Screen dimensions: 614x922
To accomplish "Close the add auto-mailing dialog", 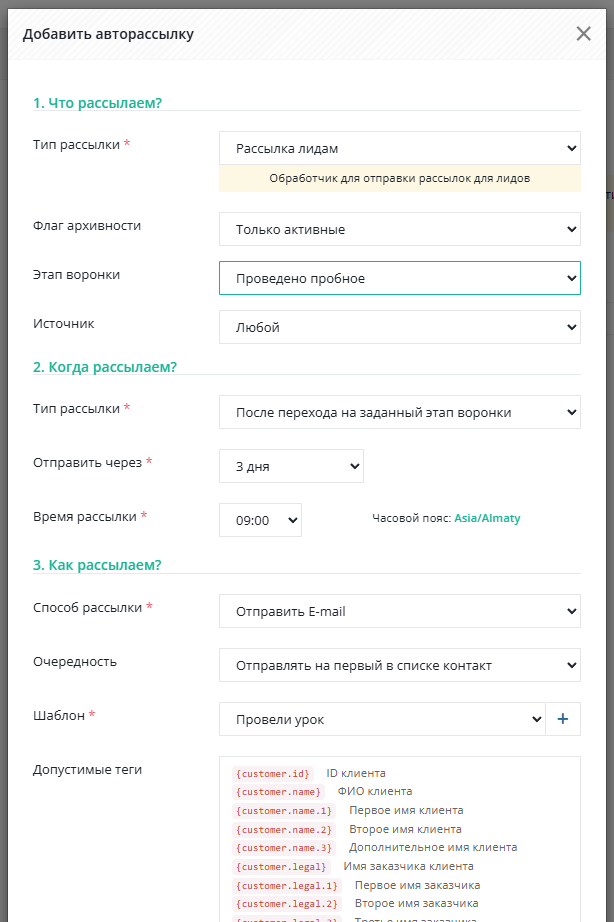I will click(x=584, y=34).
